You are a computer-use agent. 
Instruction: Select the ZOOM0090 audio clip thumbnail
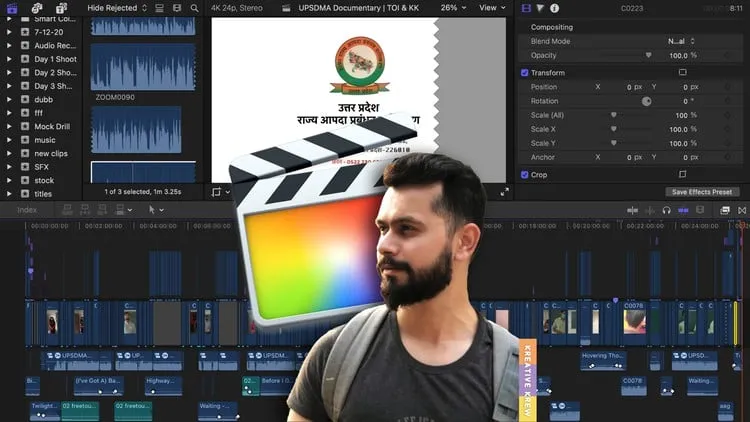(143, 67)
